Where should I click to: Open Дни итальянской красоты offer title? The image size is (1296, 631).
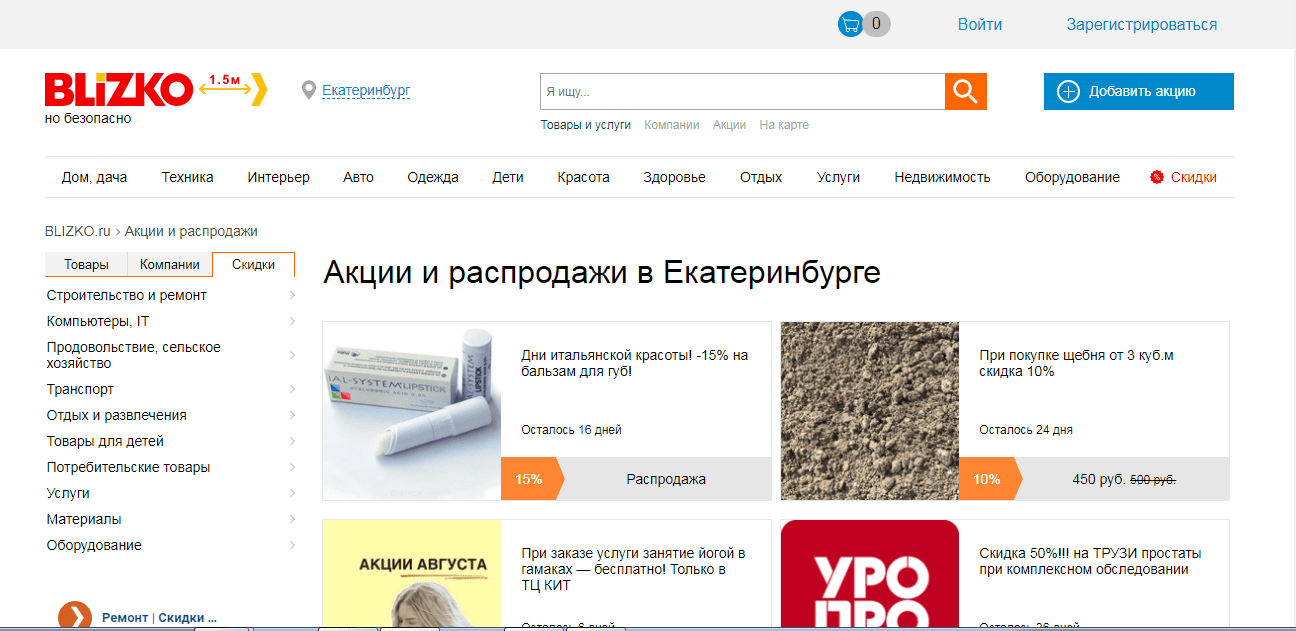click(x=635, y=363)
